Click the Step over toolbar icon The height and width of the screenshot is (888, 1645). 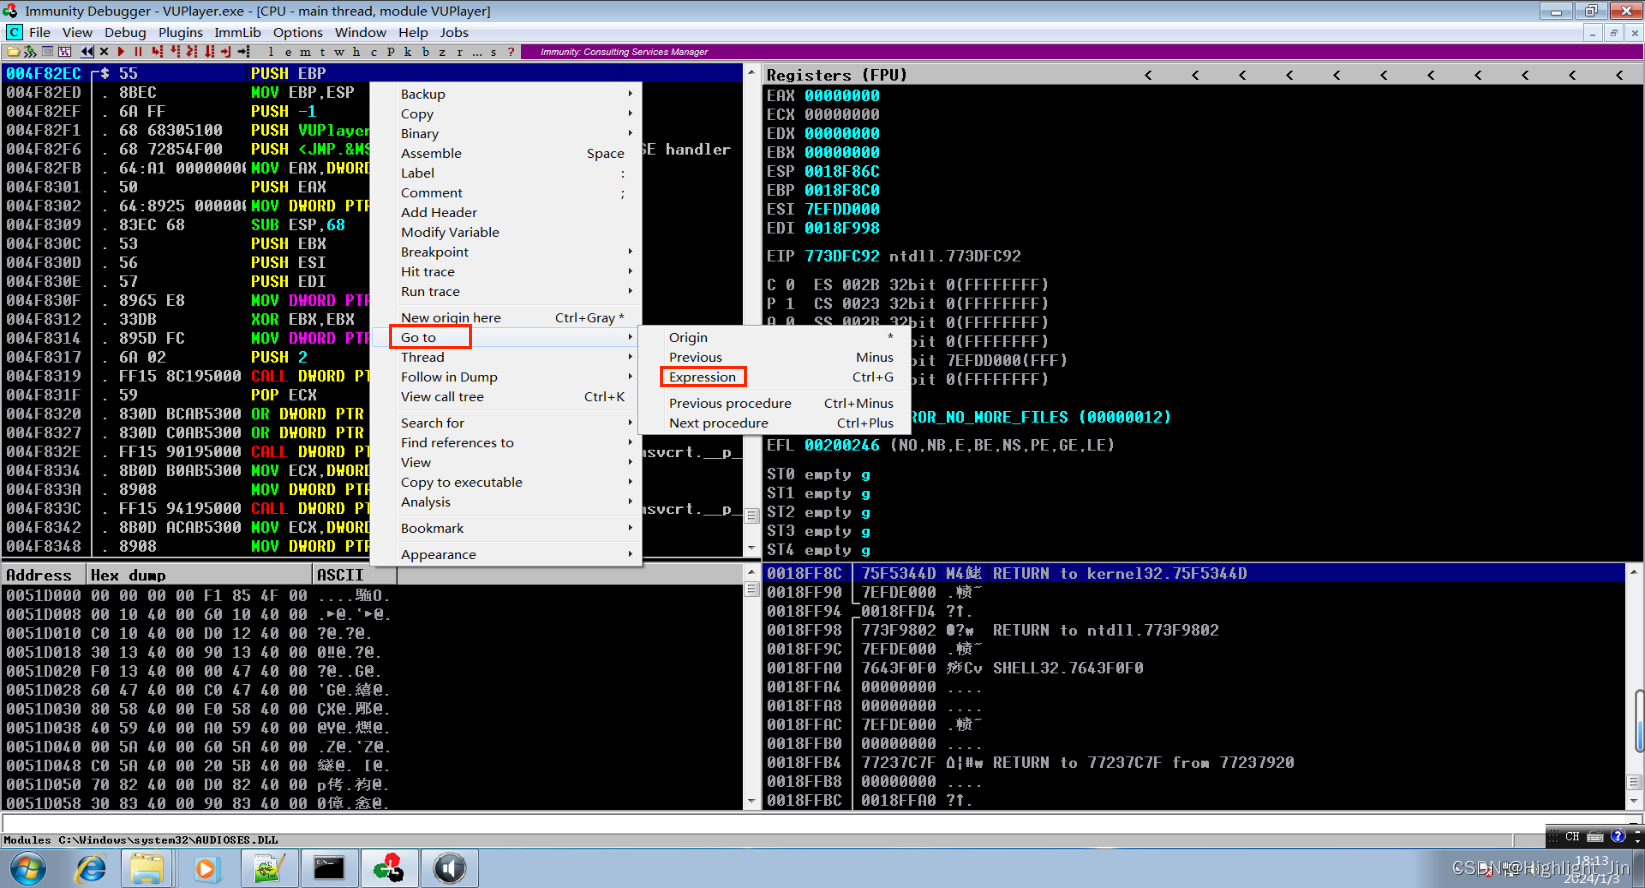point(175,51)
